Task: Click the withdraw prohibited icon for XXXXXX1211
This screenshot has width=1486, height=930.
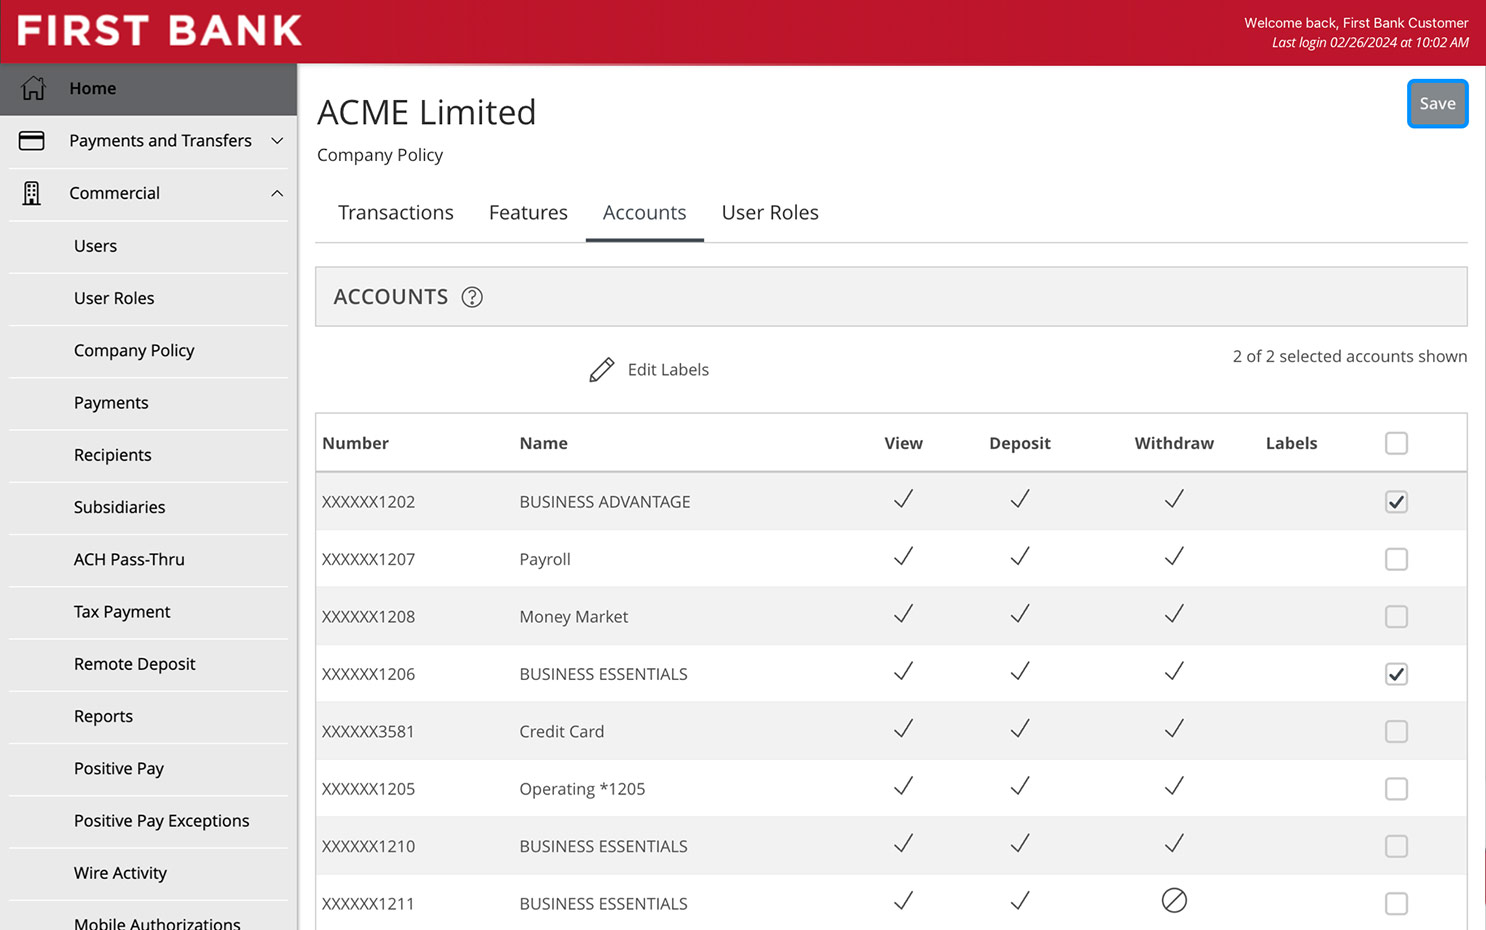Action: [x=1174, y=901]
